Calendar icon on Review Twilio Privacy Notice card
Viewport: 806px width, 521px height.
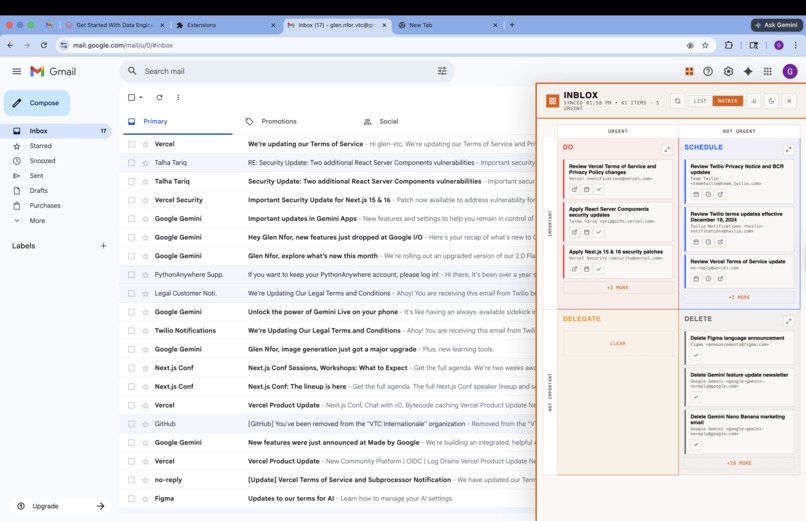(696, 195)
